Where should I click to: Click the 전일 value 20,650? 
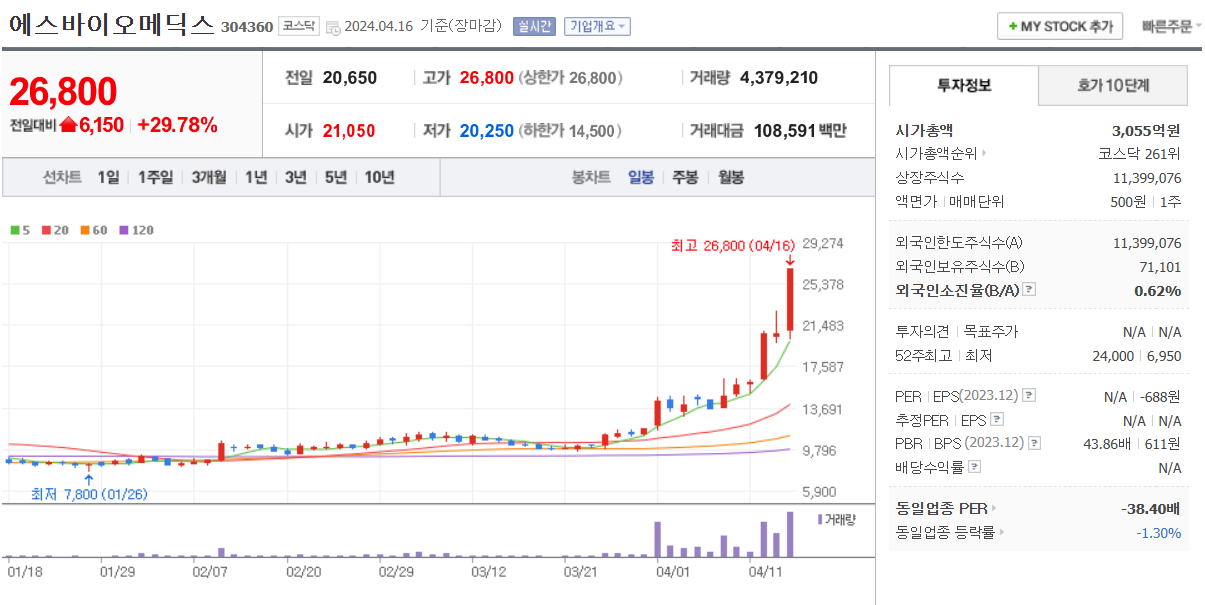pos(350,78)
